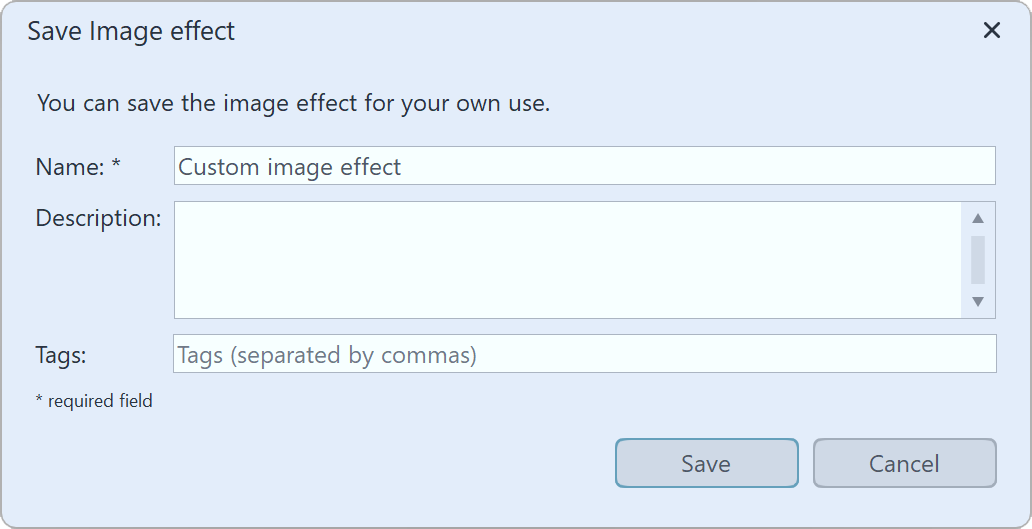Click the "Name:" label

pyautogui.click(x=69, y=167)
